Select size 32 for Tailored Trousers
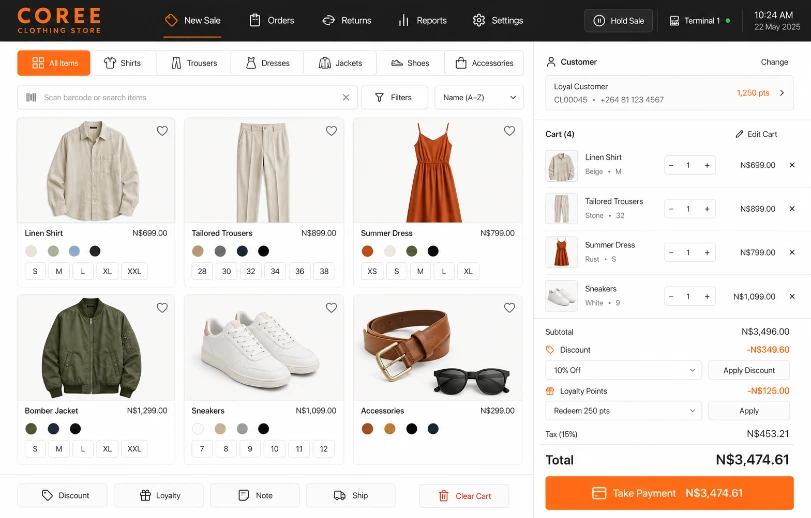The width and height of the screenshot is (811, 518). click(x=251, y=271)
